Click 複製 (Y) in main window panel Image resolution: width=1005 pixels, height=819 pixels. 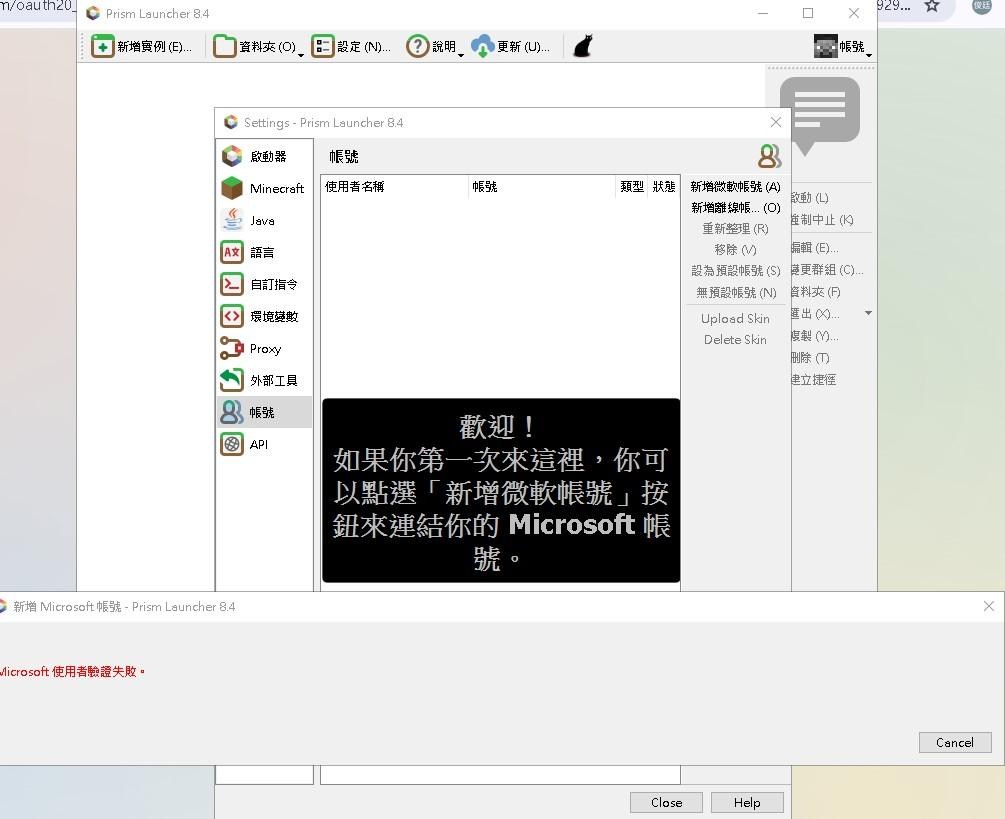(x=815, y=336)
